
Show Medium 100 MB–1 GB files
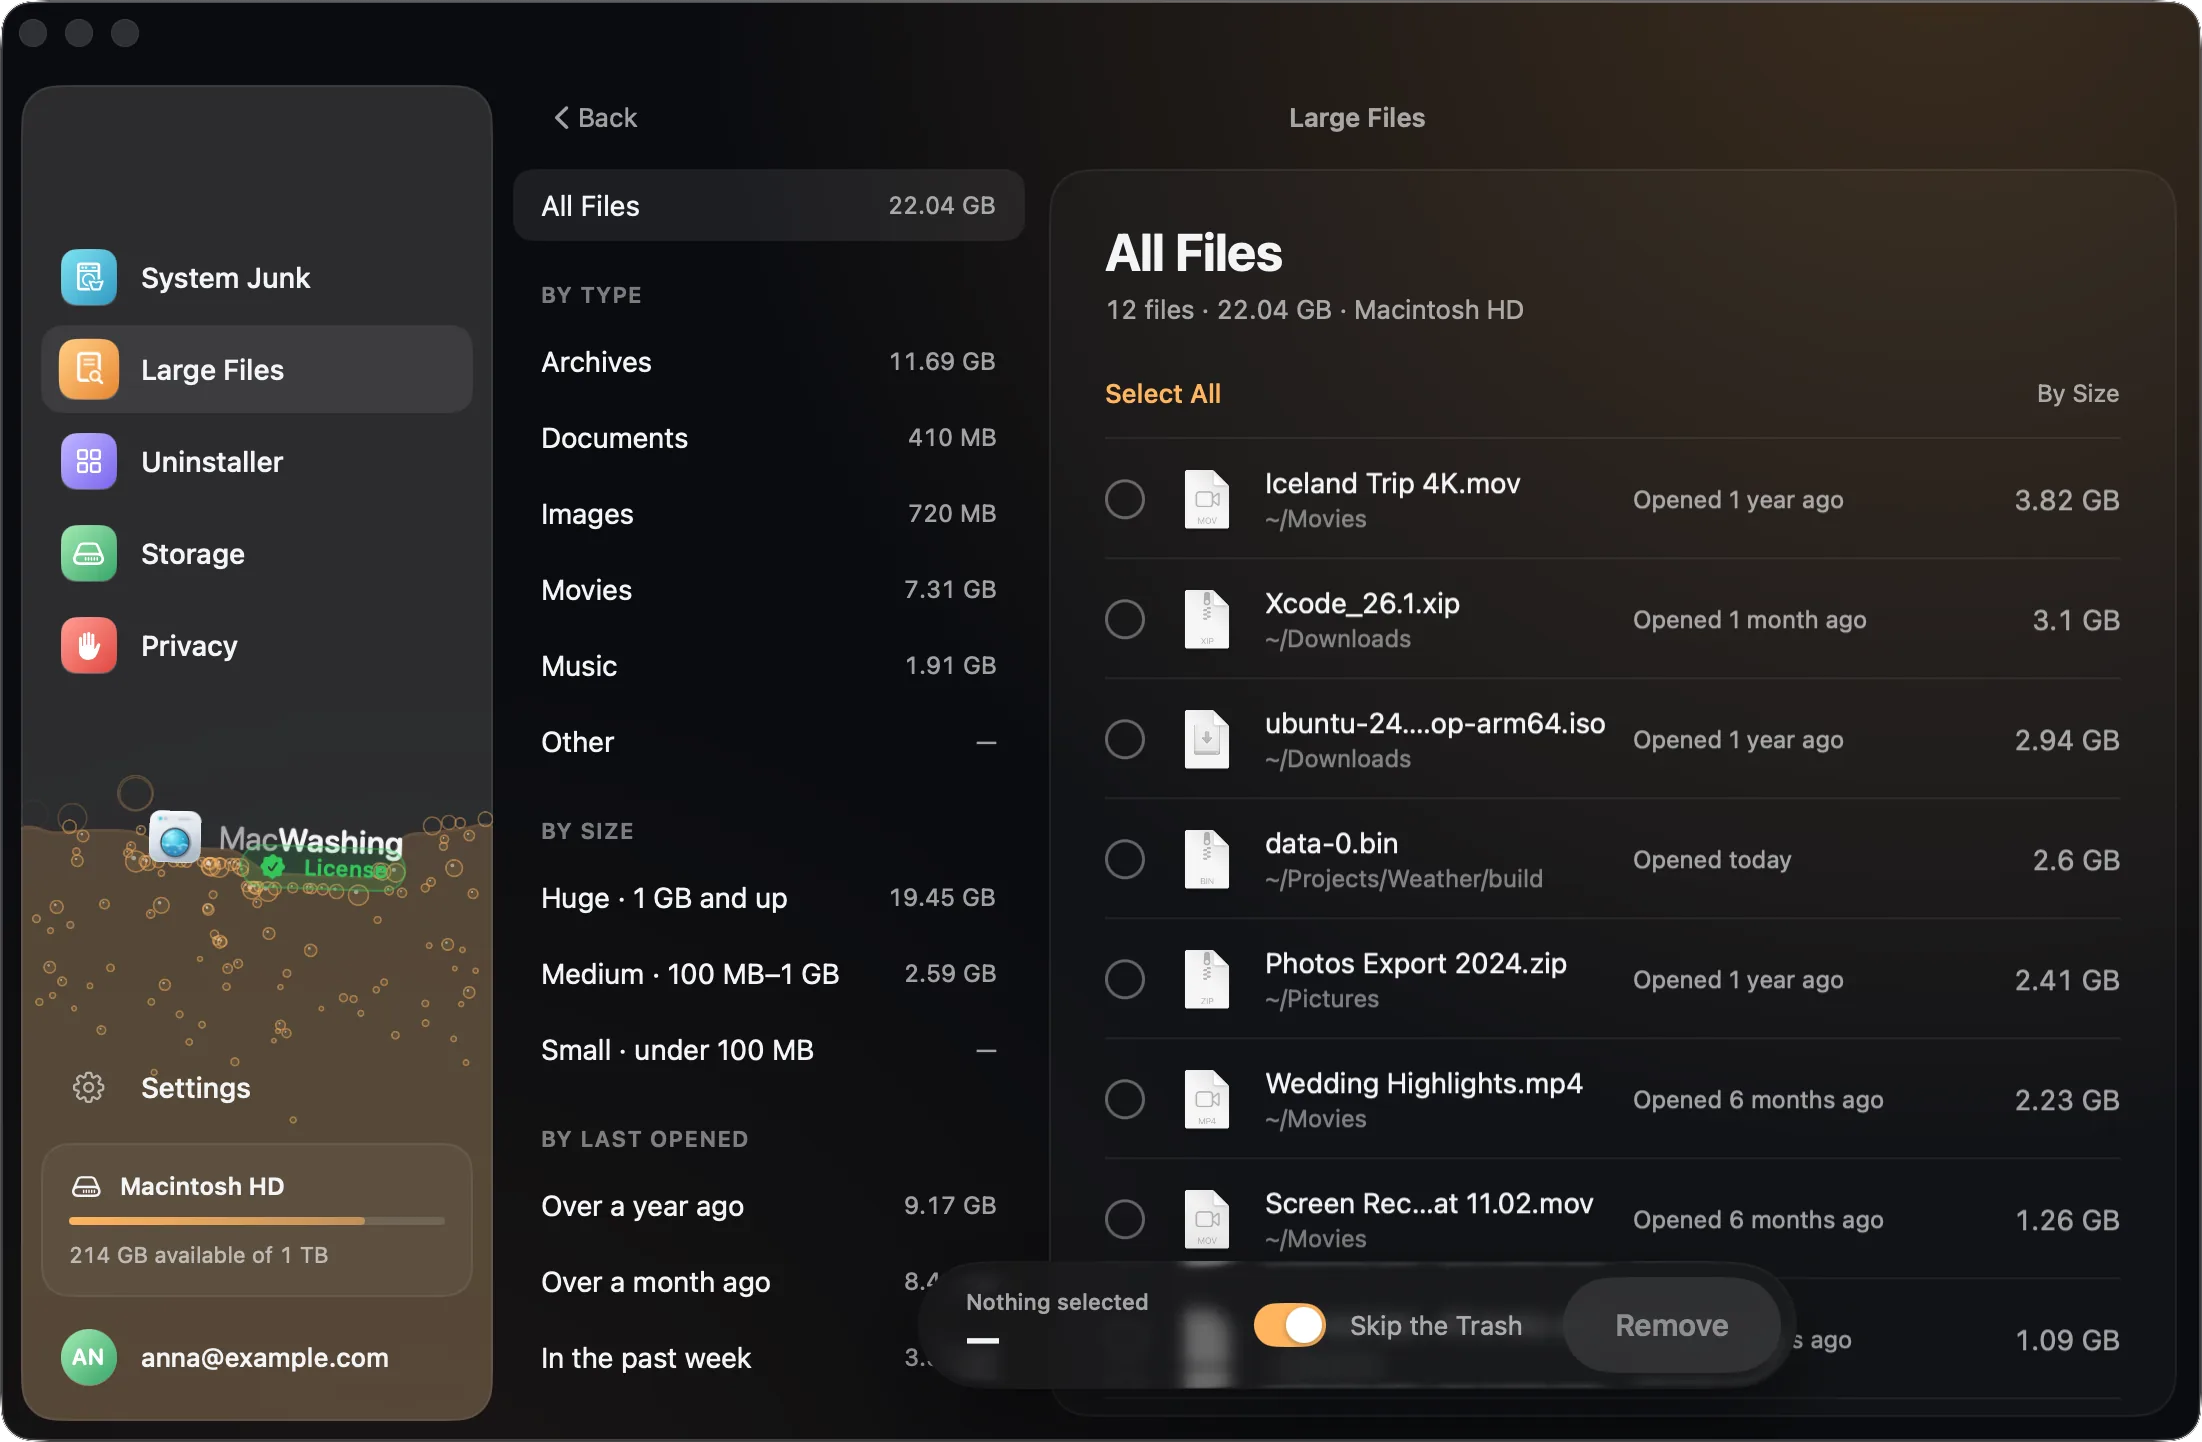pyautogui.click(x=768, y=974)
